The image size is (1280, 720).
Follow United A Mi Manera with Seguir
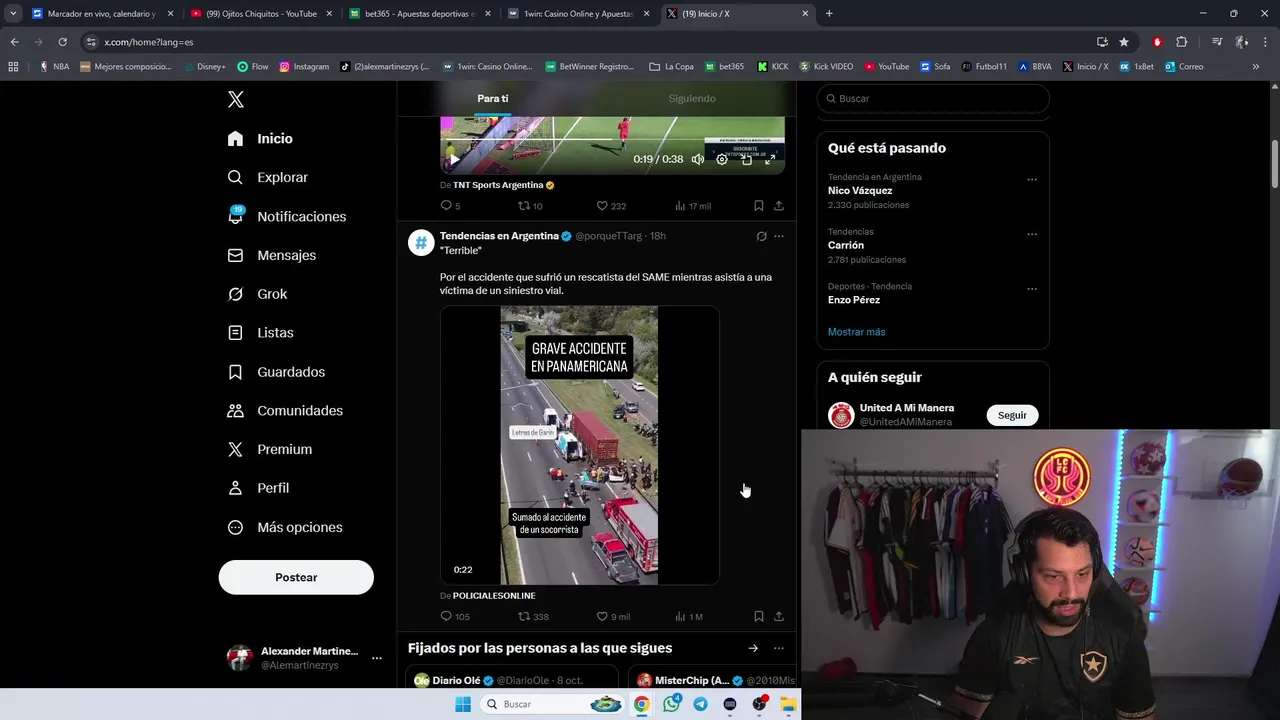[1012, 415]
